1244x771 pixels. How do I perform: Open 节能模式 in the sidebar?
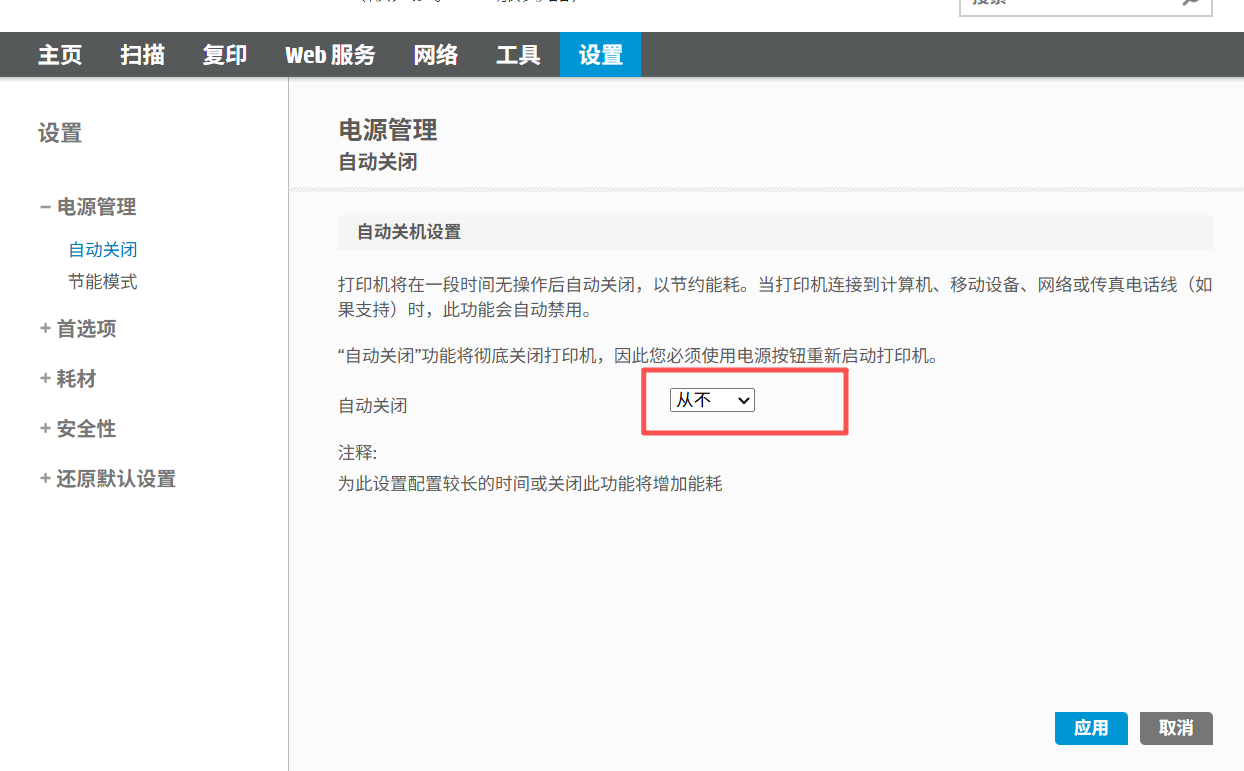103,282
